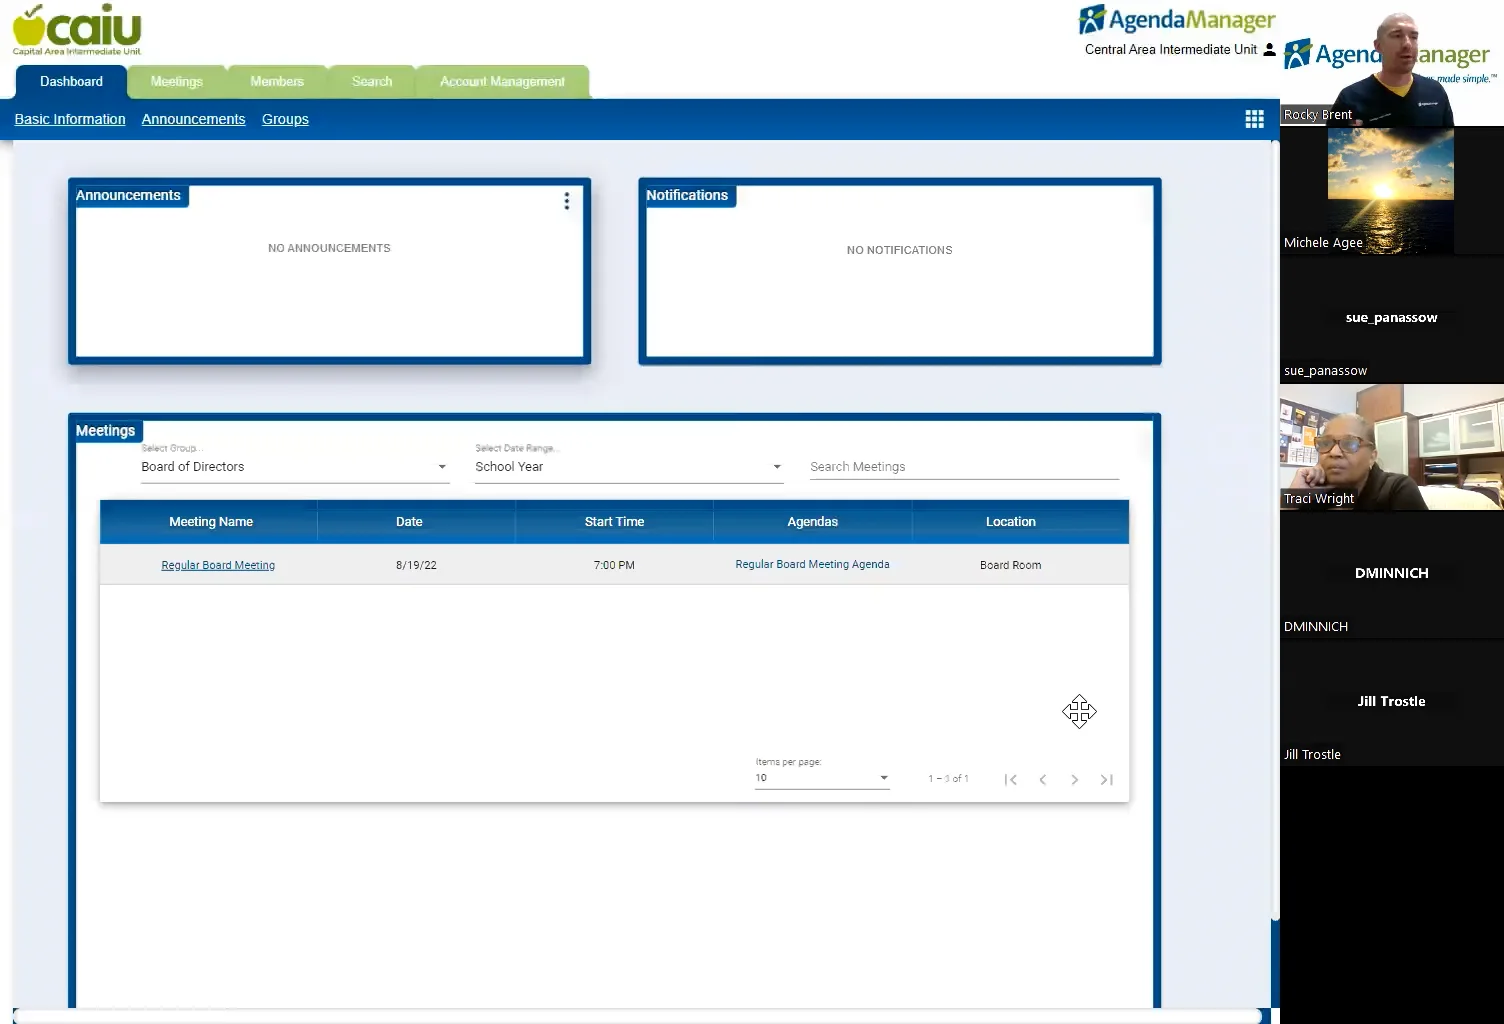Expand the Select Group dropdown
Image resolution: width=1504 pixels, height=1024 pixels.
[295, 467]
